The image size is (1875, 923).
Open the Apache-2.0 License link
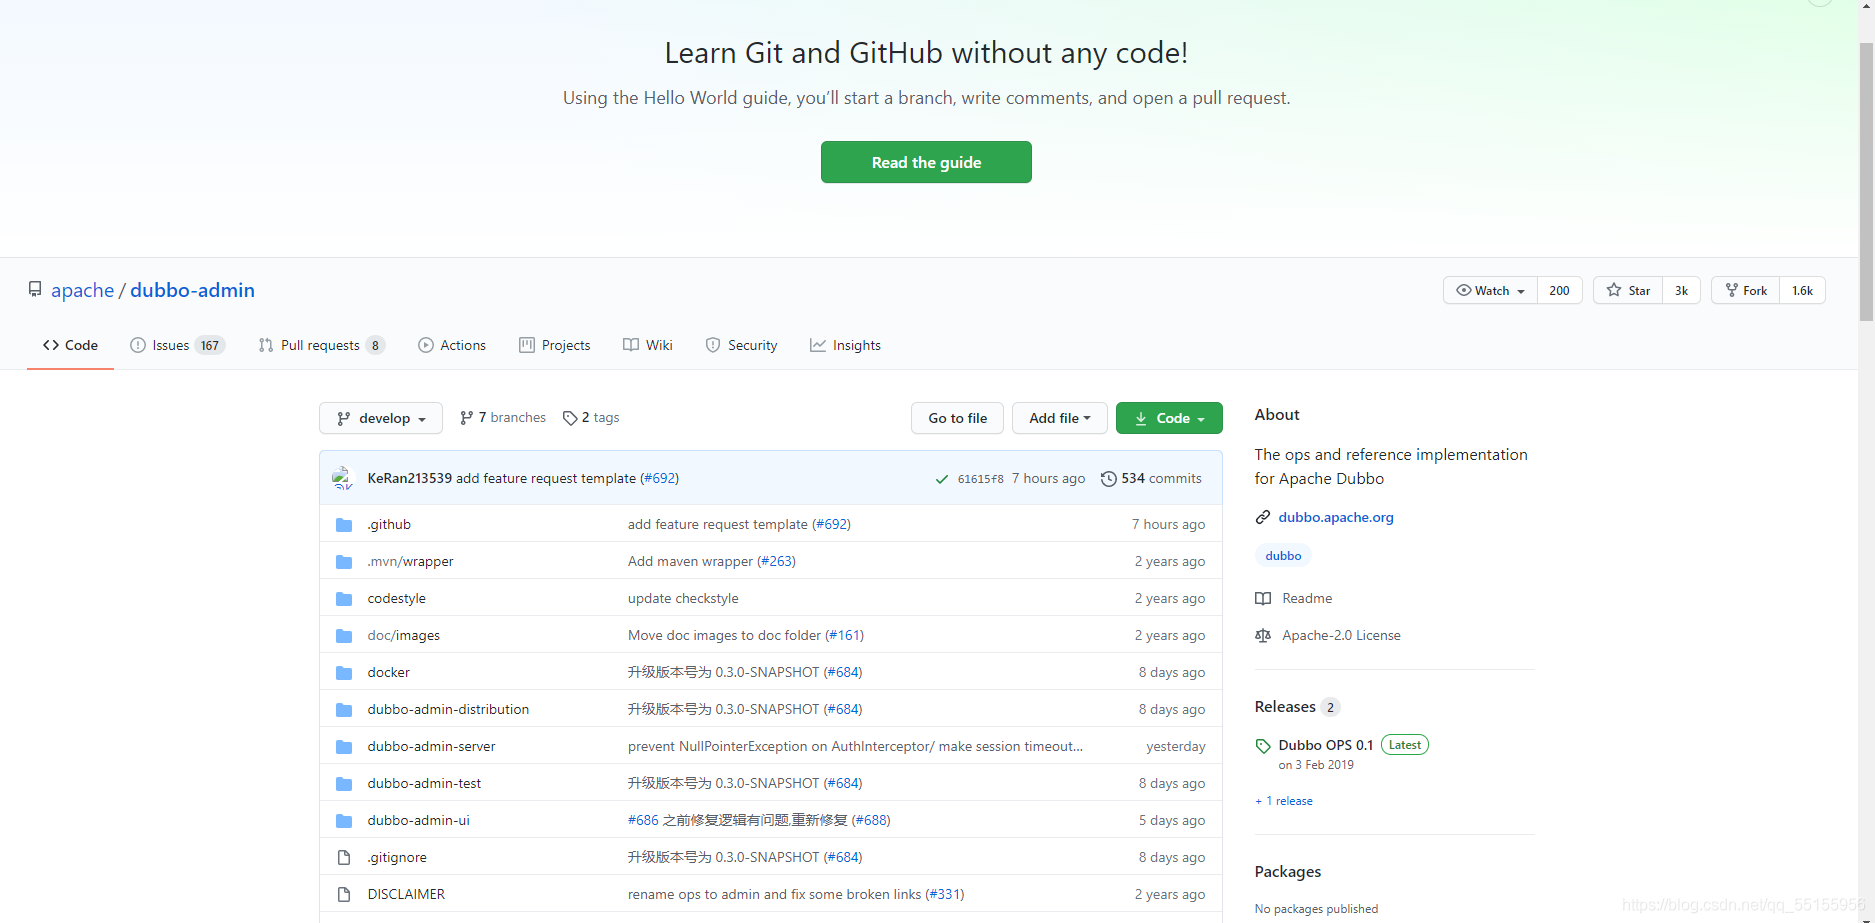1341,635
